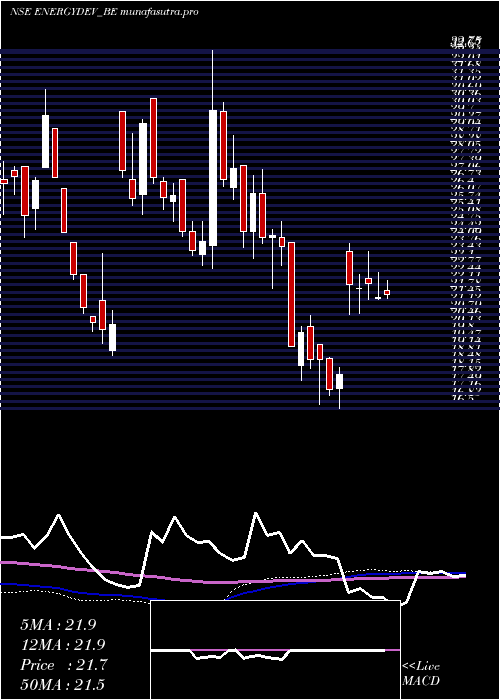
Task: Click the final small red candlestick
Action: pyautogui.click(x=387, y=292)
